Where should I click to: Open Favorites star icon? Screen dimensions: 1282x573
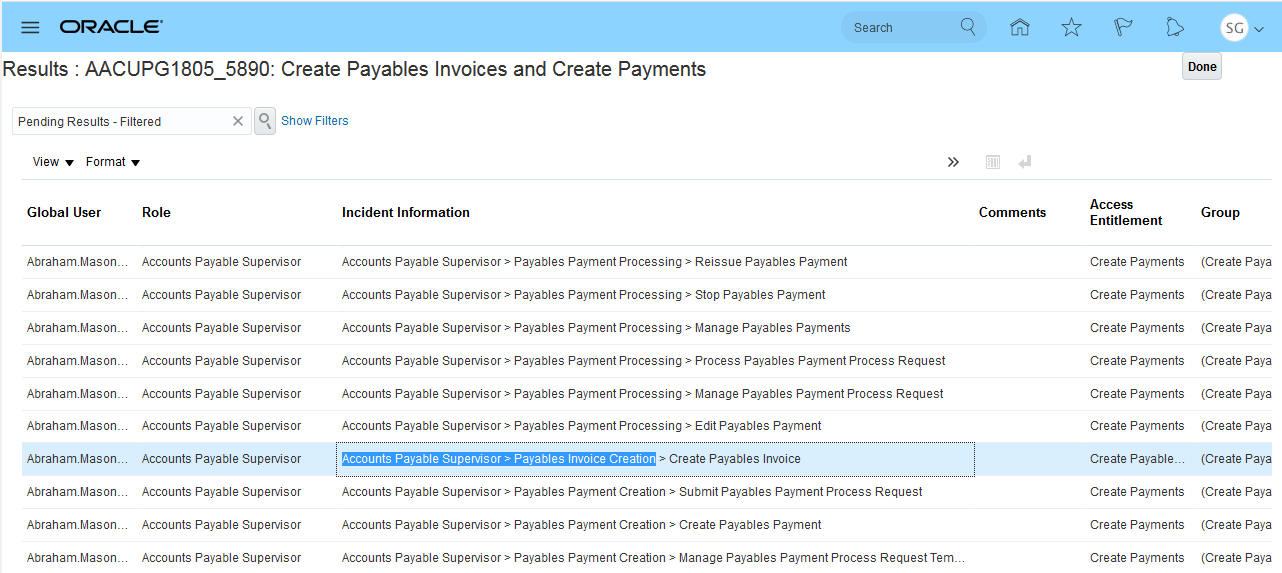tap(1071, 27)
